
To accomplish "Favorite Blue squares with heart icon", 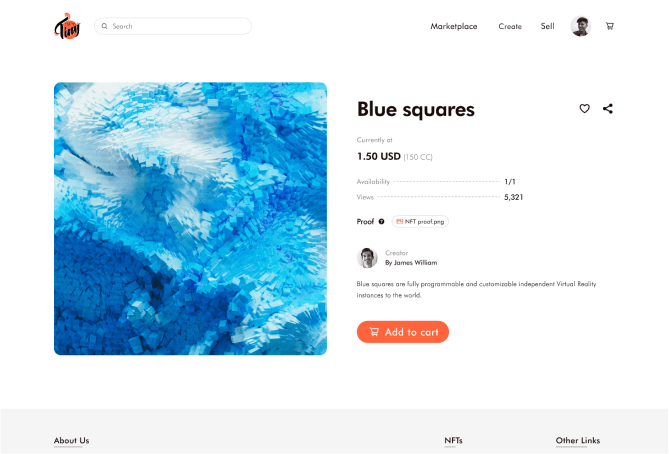I will (585, 108).
